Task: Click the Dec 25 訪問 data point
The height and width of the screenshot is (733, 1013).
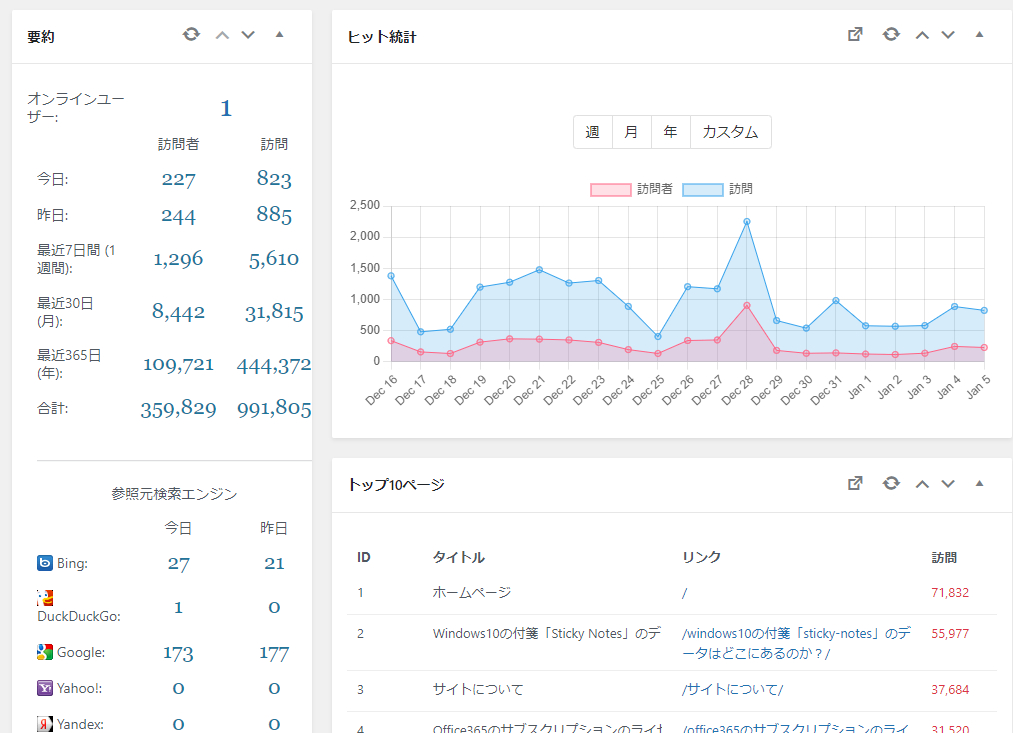Action: coord(658,336)
